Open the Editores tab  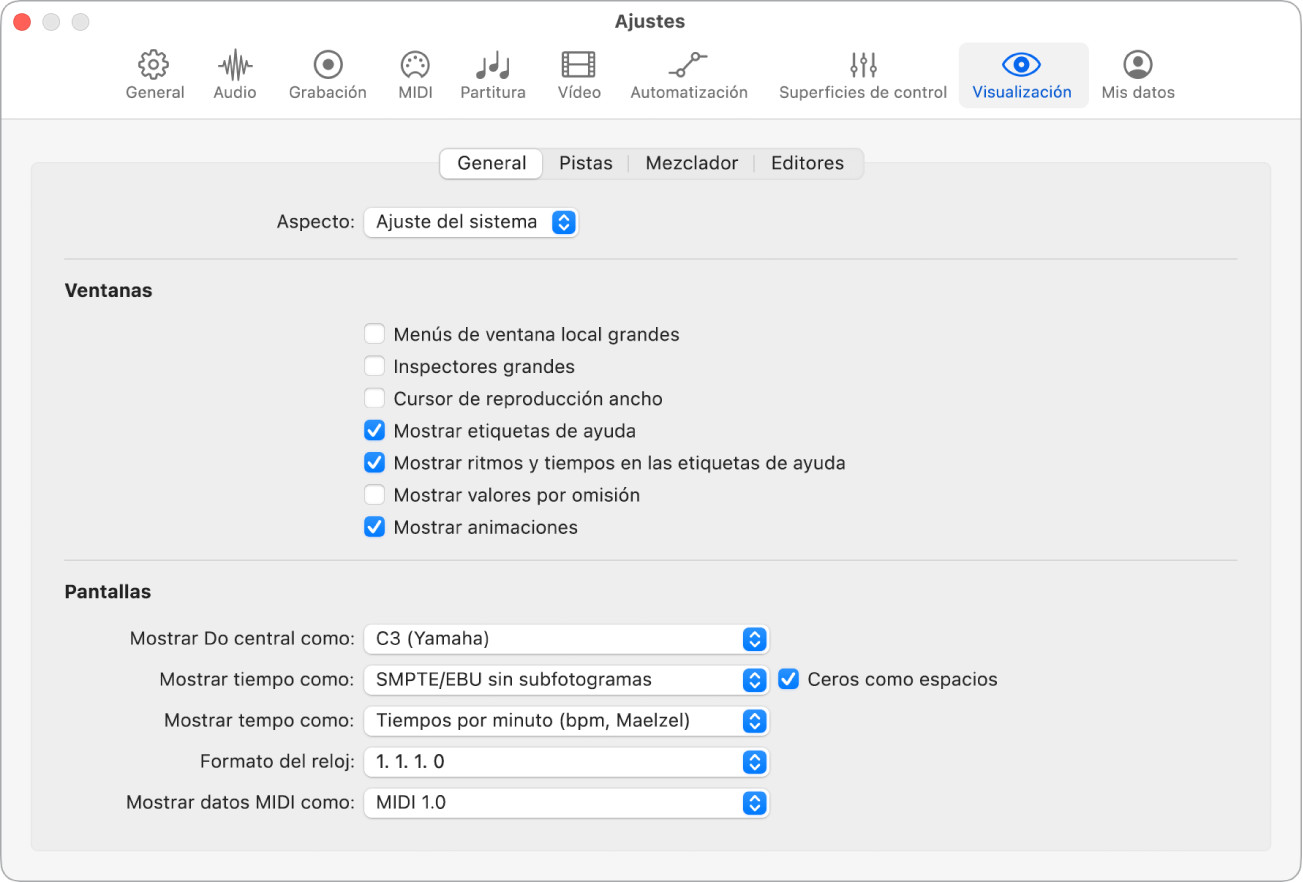click(x=807, y=163)
